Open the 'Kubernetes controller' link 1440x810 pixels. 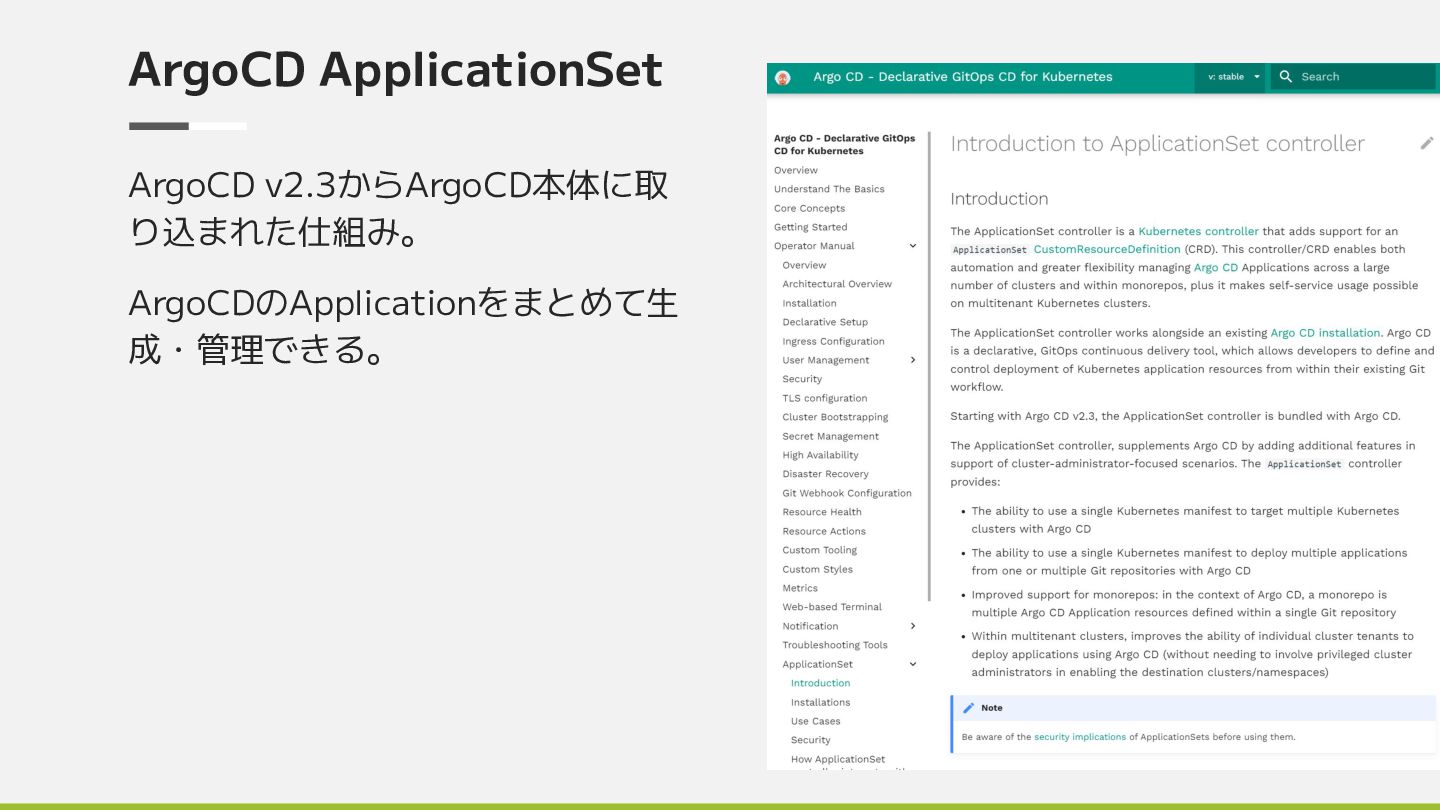point(1198,231)
